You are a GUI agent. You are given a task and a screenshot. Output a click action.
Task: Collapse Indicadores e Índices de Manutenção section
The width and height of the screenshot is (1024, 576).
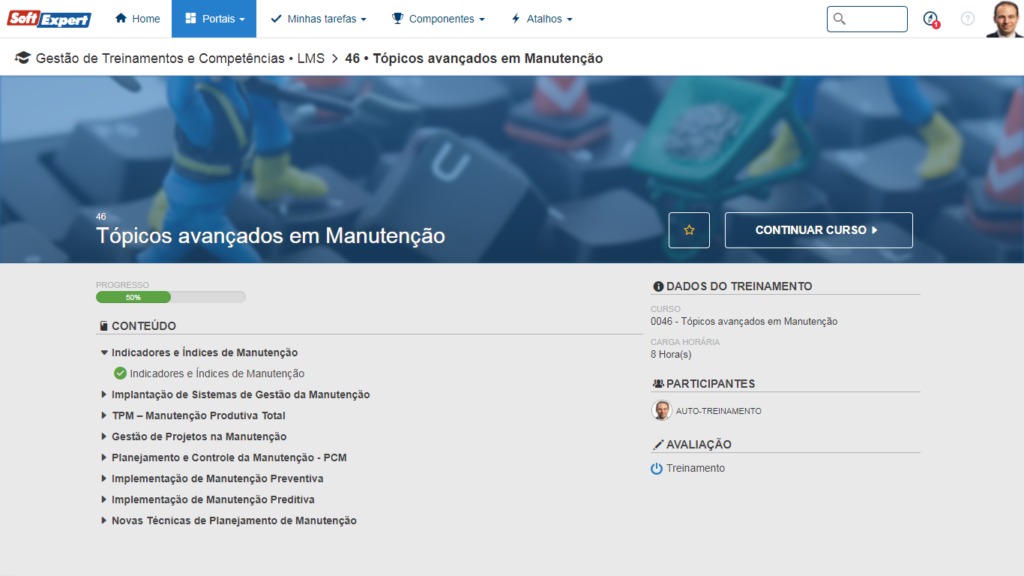(104, 353)
